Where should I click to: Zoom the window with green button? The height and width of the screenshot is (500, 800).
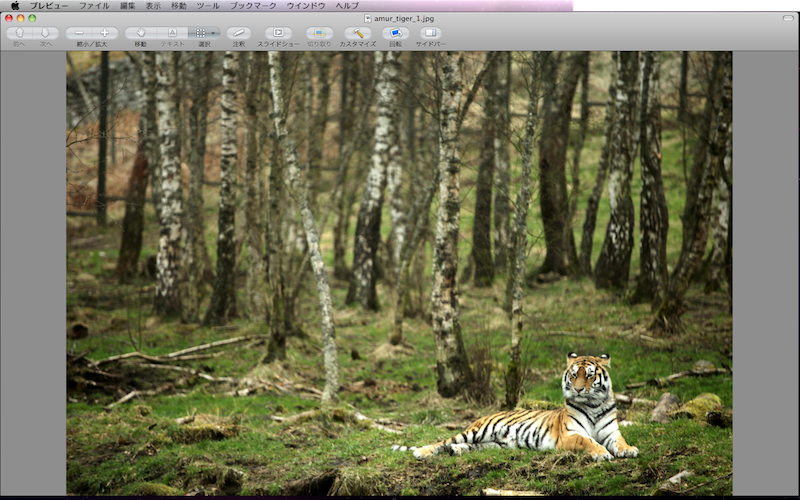tap(32, 18)
